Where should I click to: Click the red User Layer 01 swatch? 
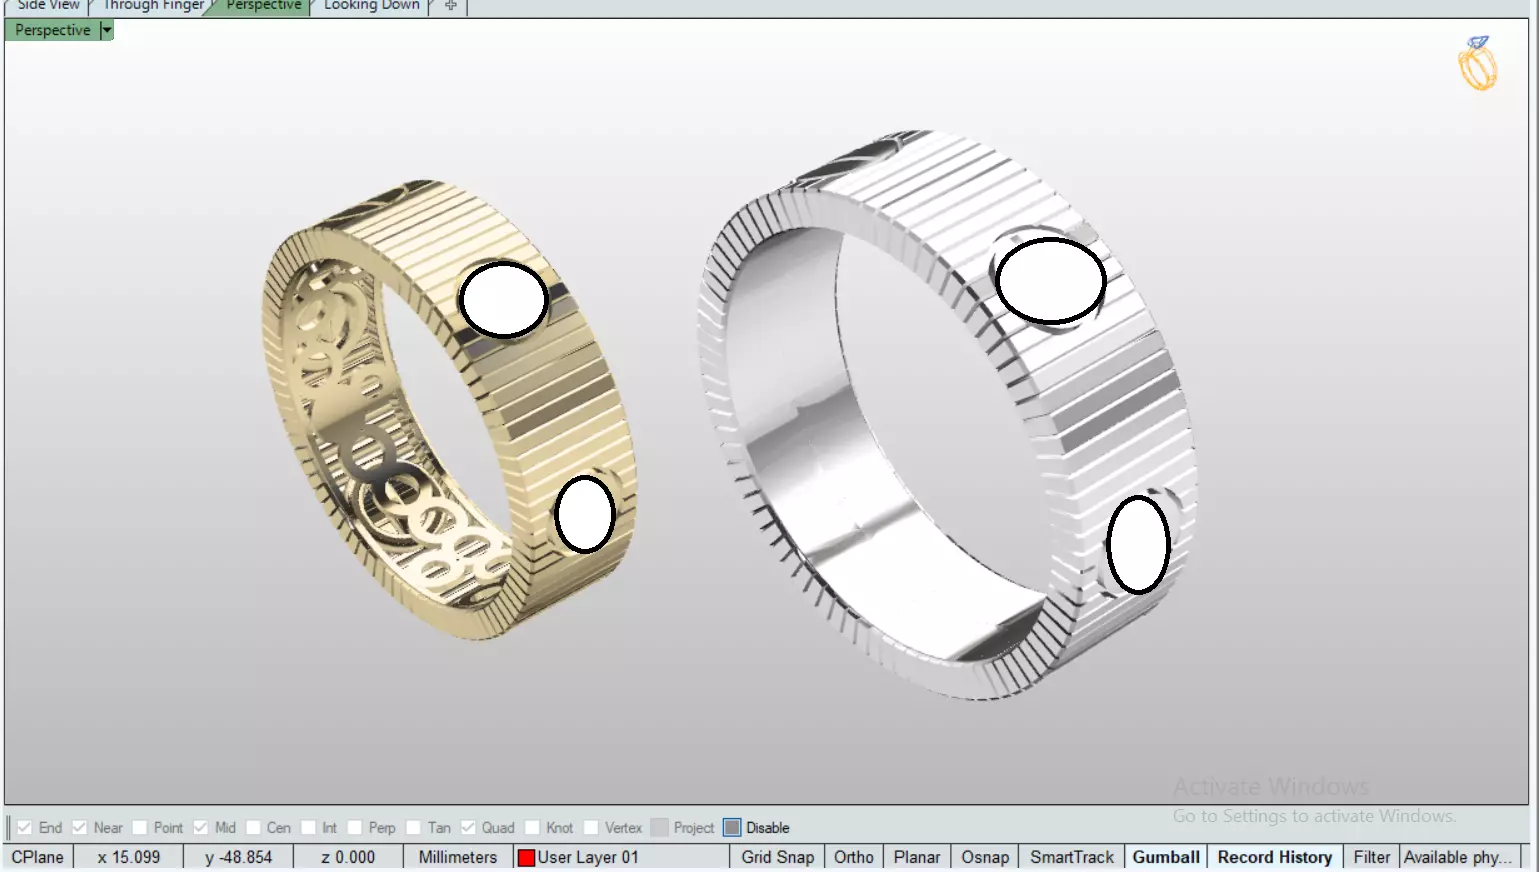[526, 858]
